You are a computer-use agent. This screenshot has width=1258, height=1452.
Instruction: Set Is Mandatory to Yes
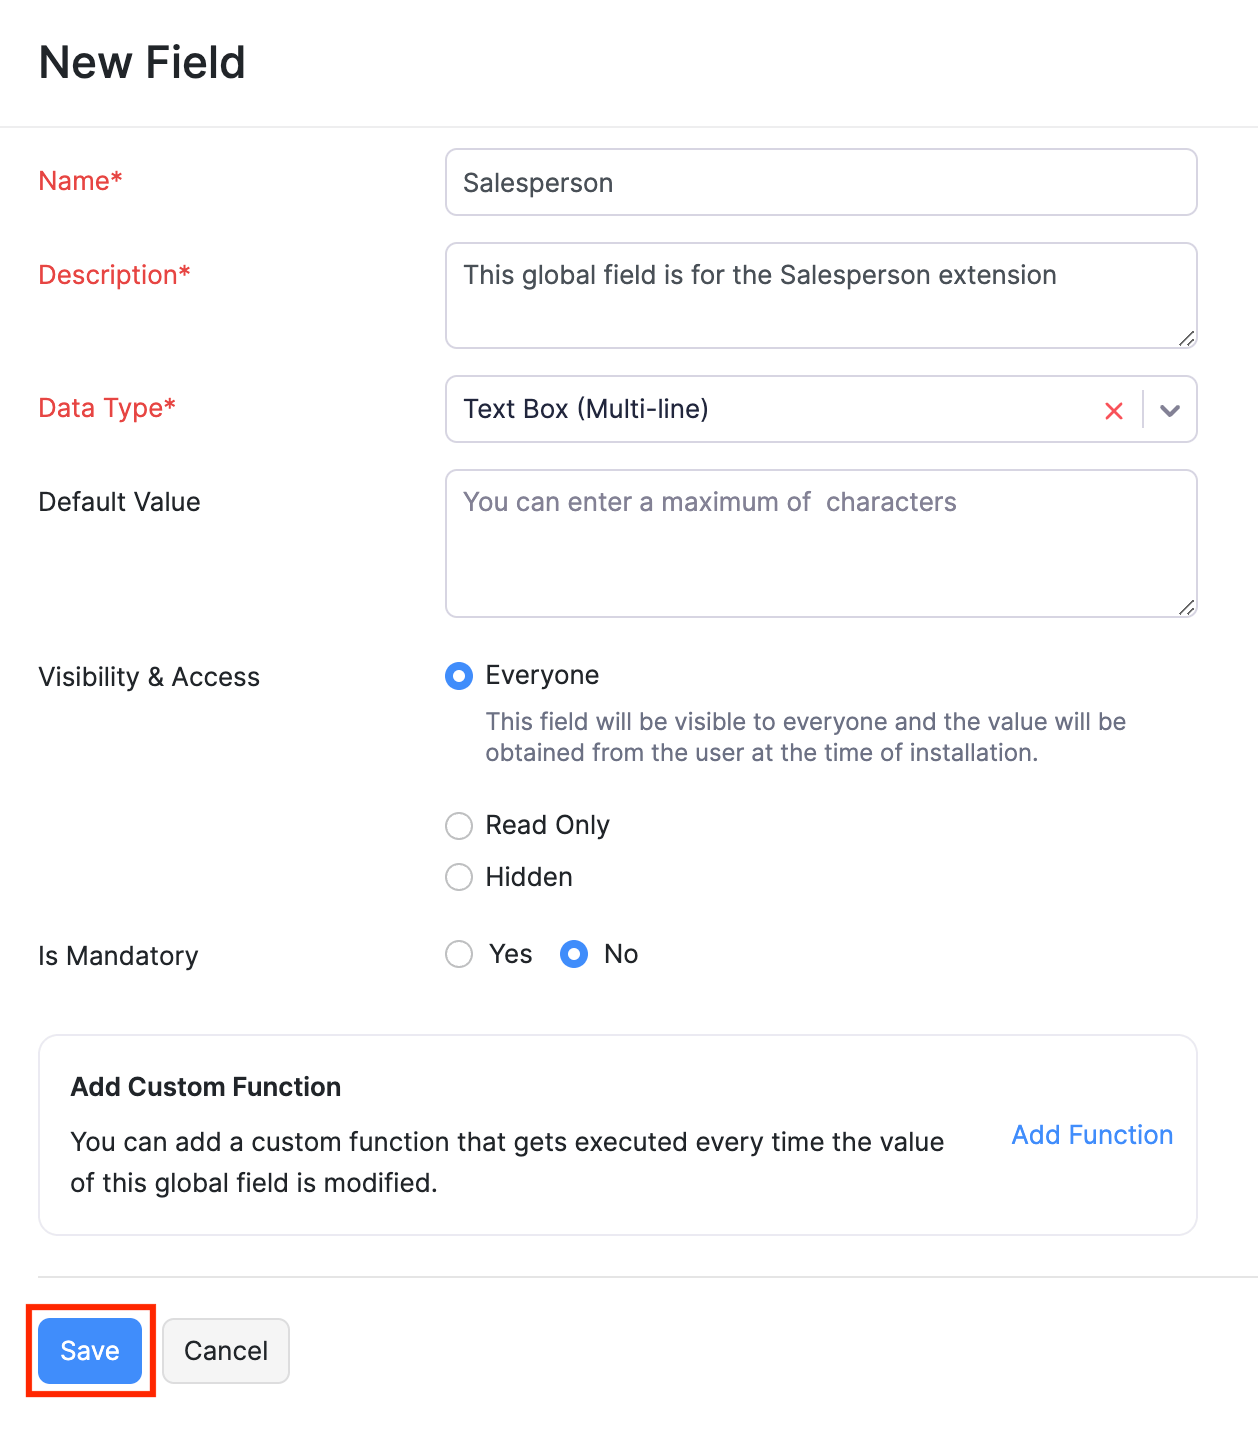pyautogui.click(x=459, y=954)
